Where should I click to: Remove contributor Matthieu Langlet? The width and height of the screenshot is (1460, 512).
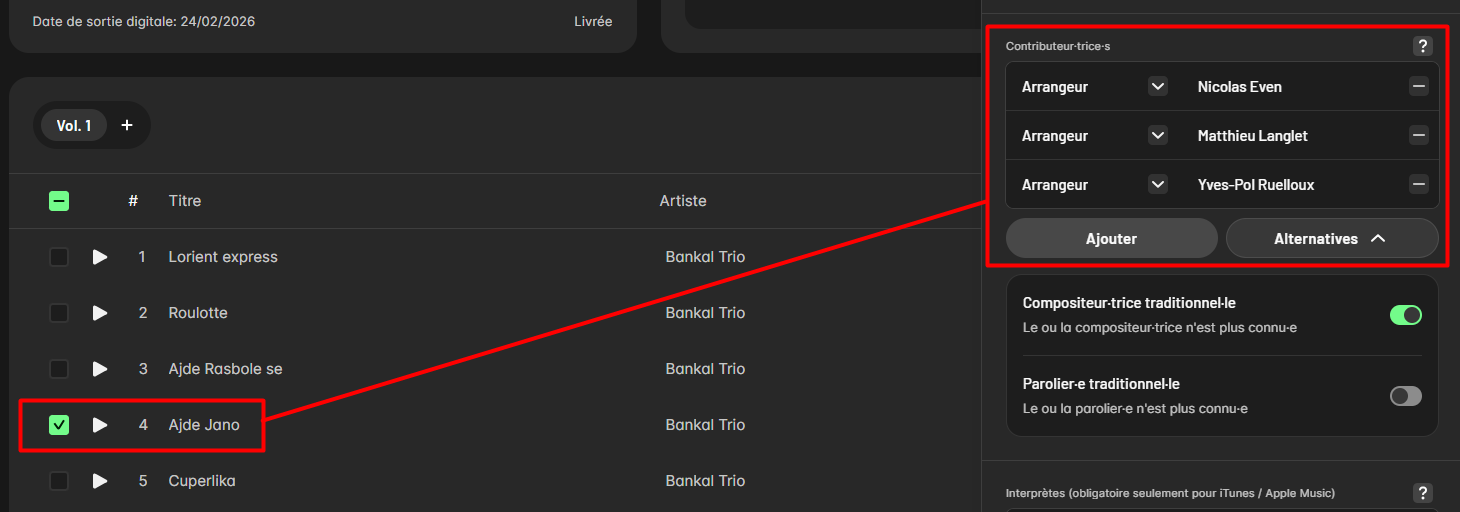pyautogui.click(x=1419, y=135)
